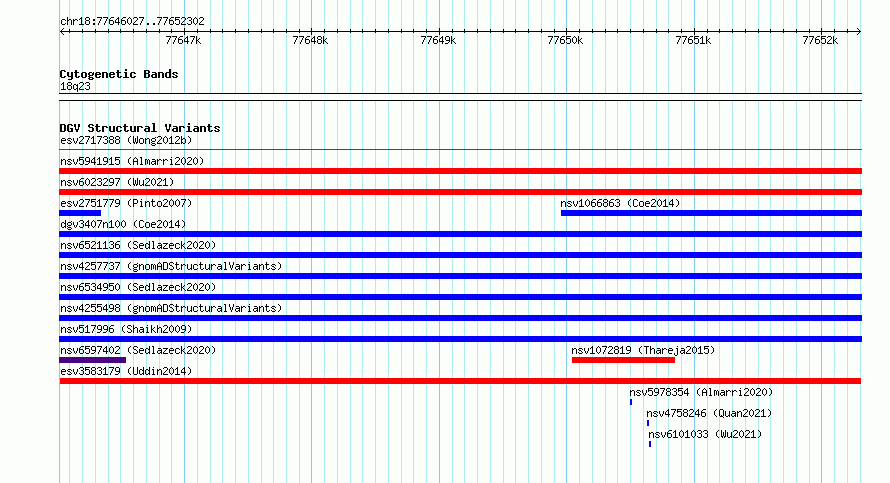Click the chr18:77646027..77652302 coordinate label
890x483 pixels.
coord(132,21)
